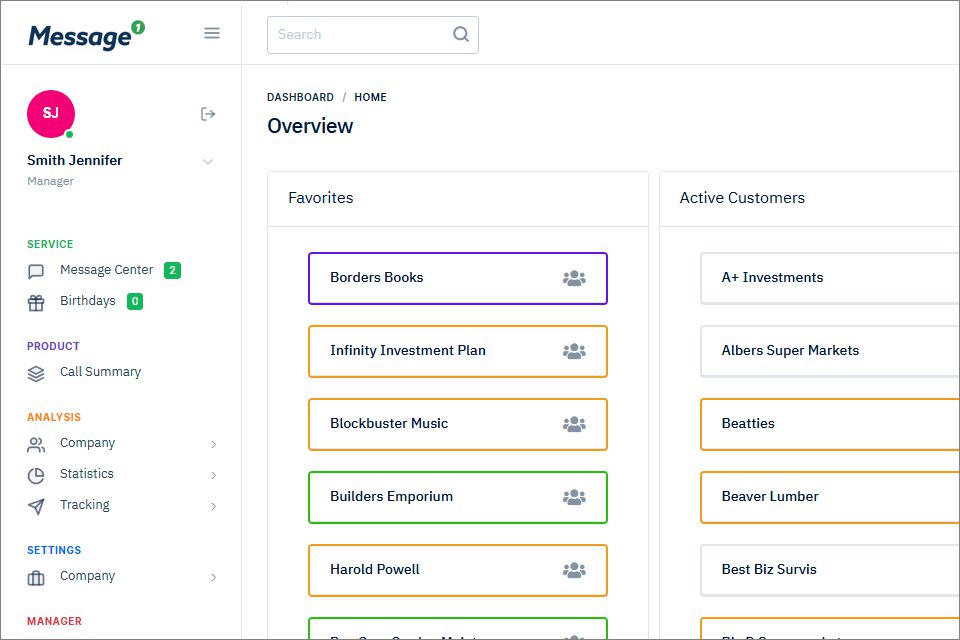The image size is (960, 640).
Task: Go to Call Summary
Action: pos(100,372)
